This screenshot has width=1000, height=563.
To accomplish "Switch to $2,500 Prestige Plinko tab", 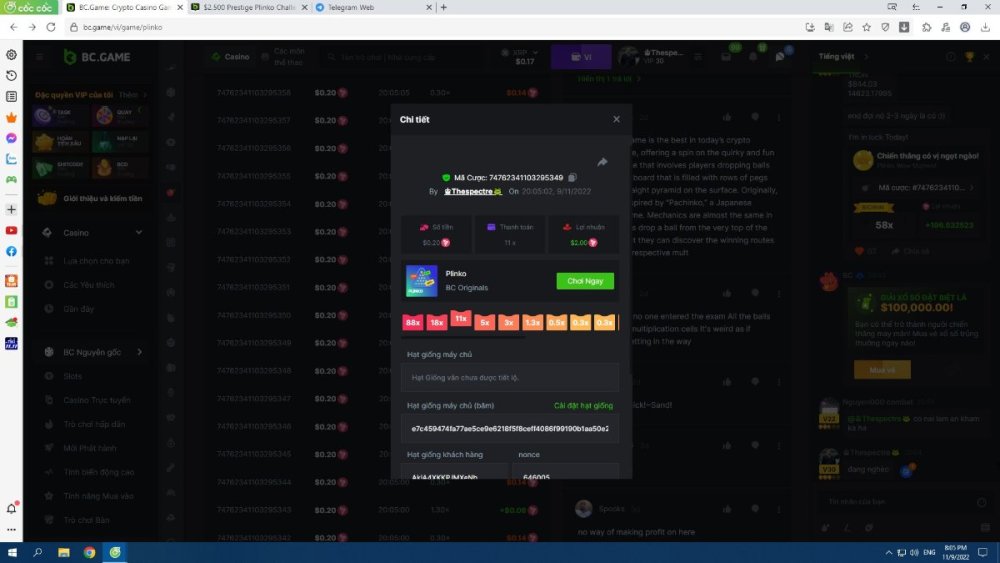I will [245, 7].
